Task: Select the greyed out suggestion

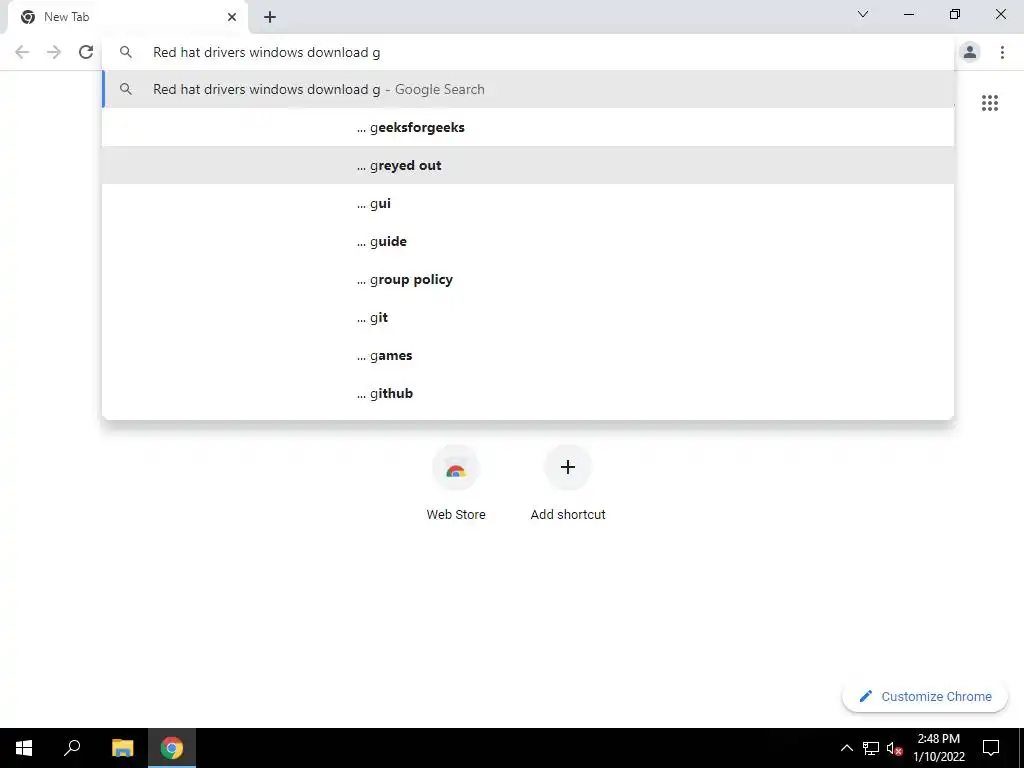Action: (x=528, y=165)
